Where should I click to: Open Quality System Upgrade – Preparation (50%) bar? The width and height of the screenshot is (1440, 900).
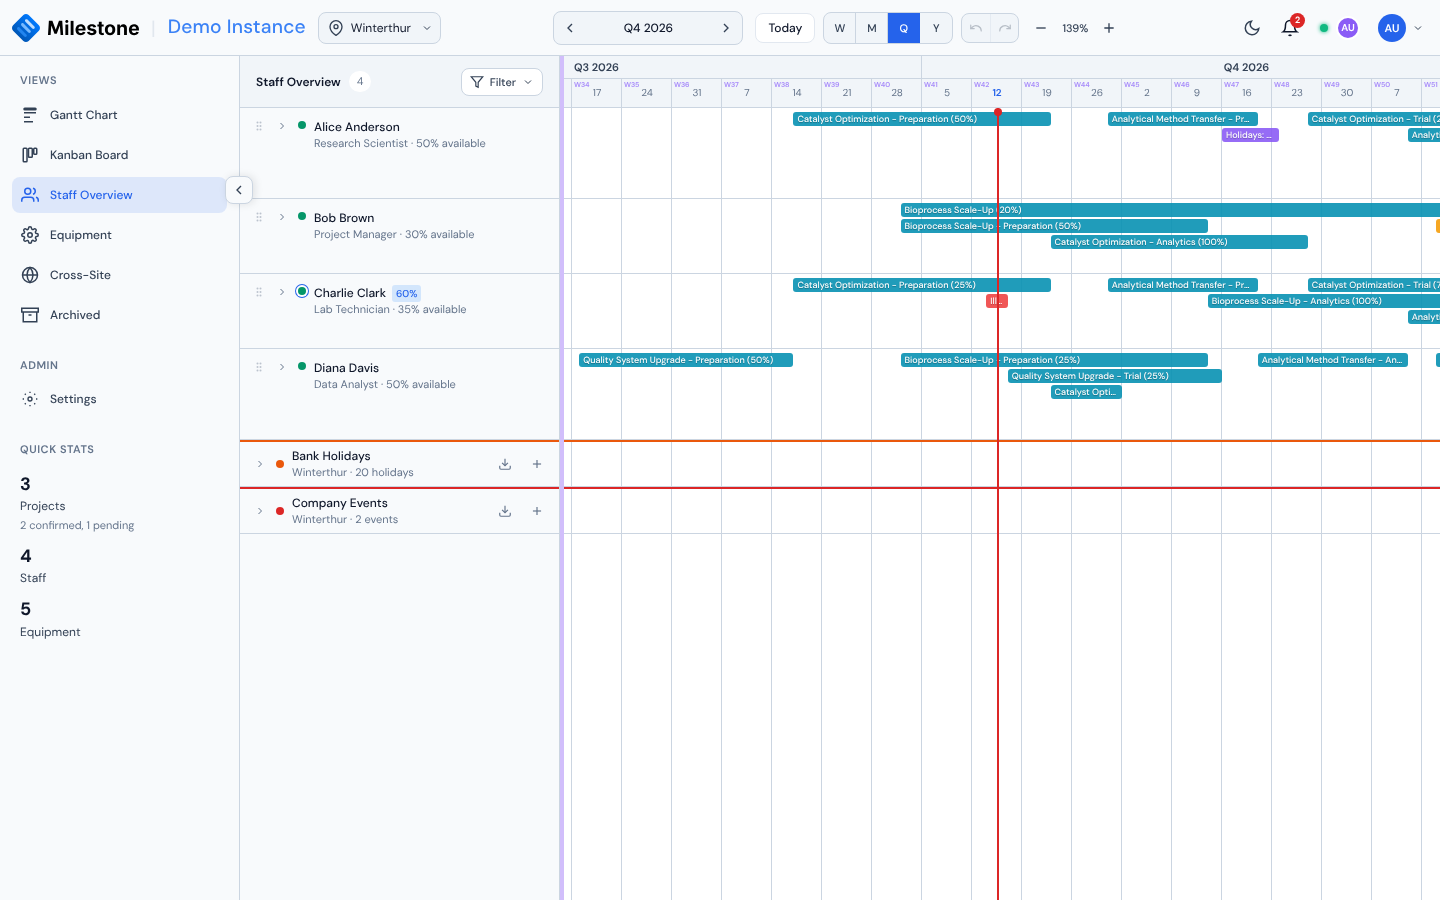pyautogui.click(x=686, y=360)
